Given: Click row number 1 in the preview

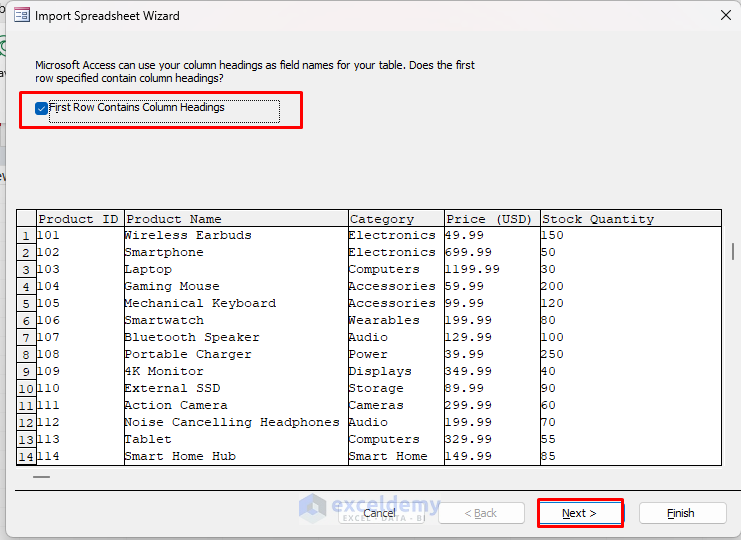Looking at the screenshot, I should click(x=26, y=235).
